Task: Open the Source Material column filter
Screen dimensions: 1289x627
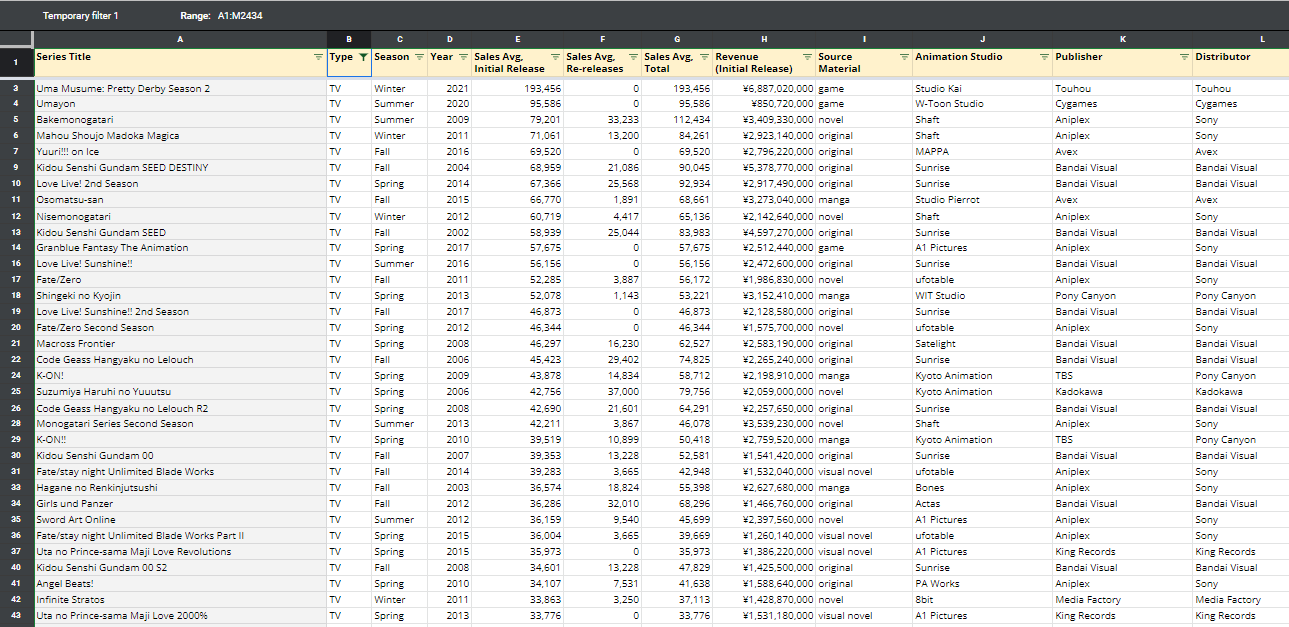Action: (904, 57)
